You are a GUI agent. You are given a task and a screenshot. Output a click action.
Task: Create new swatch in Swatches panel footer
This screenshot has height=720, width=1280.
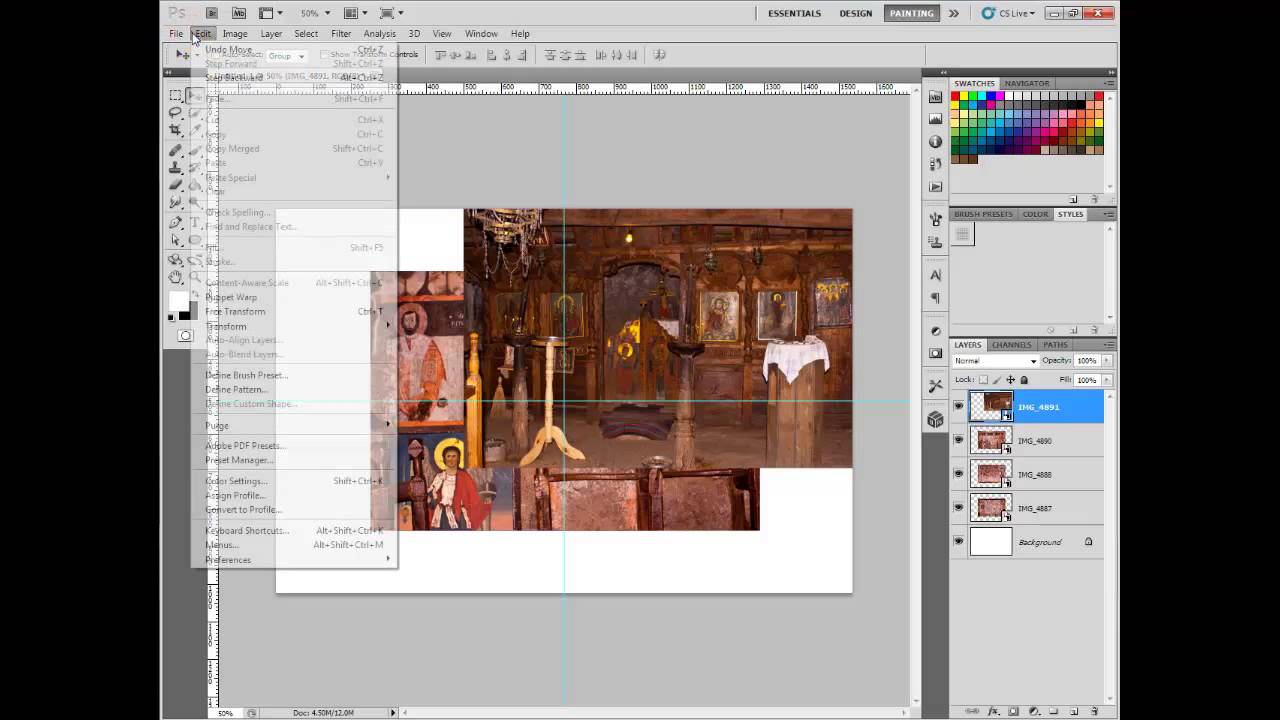click(x=1074, y=200)
